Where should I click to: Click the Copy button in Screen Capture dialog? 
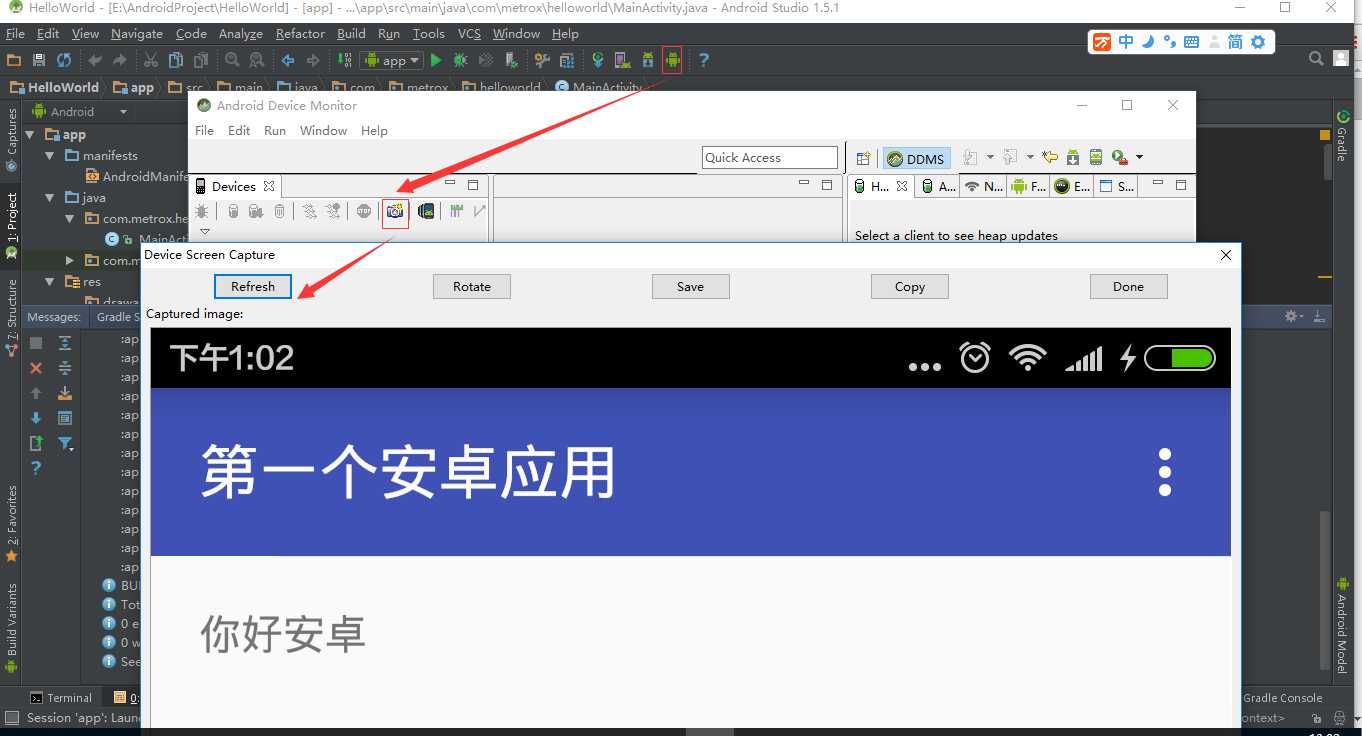click(x=910, y=287)
